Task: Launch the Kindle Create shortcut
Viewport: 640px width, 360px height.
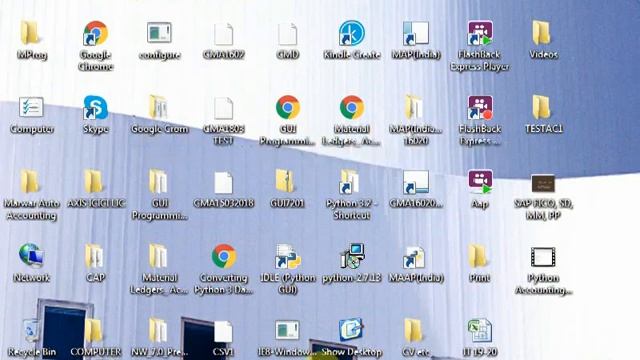Action: (x=351, y=33)
